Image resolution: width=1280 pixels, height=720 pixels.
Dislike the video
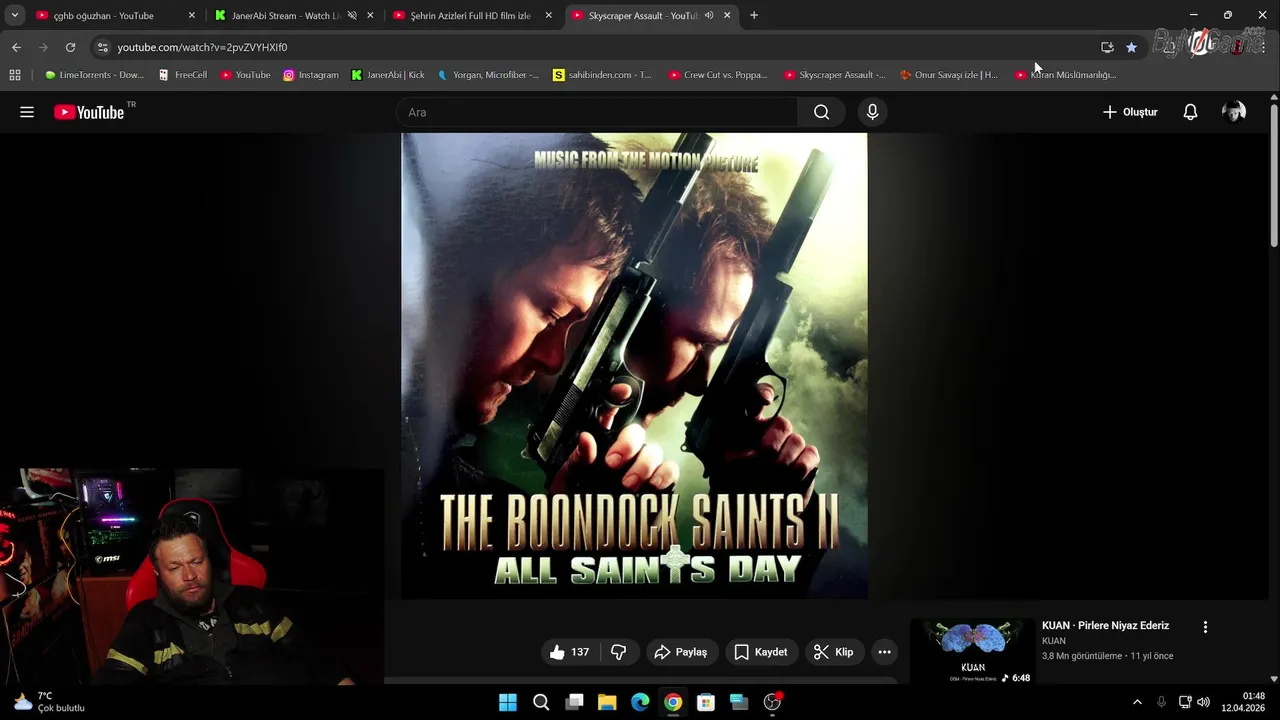[618, 652]
